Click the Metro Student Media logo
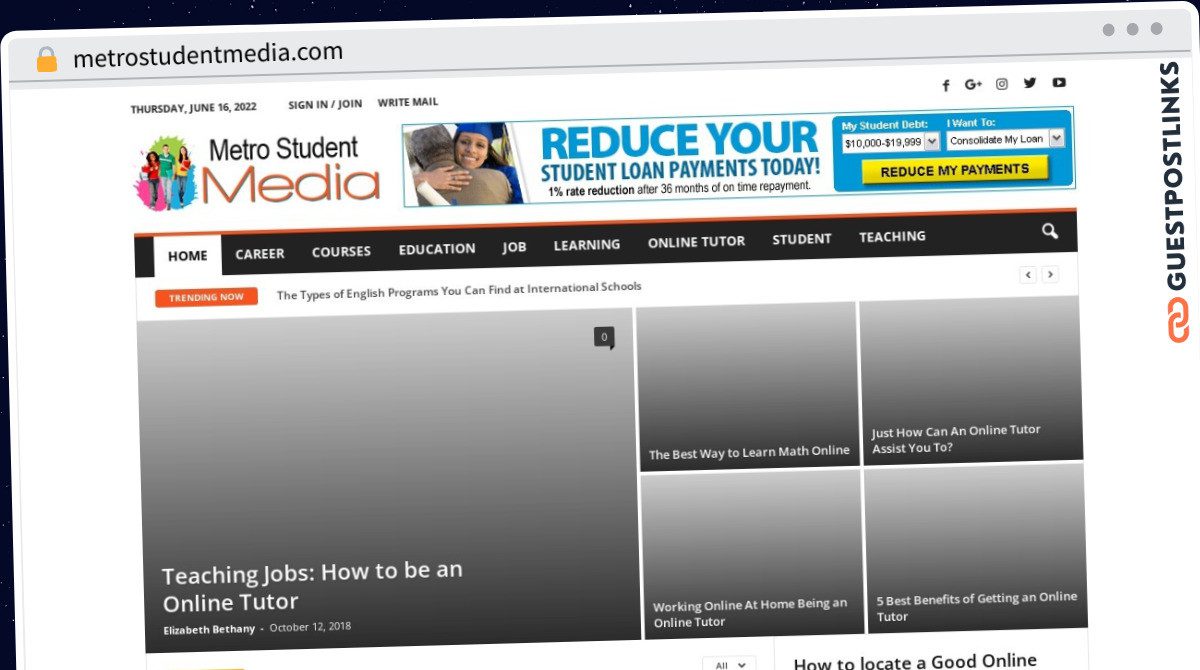The height and width of the screenshot is (670, 1200). [258, 172]
